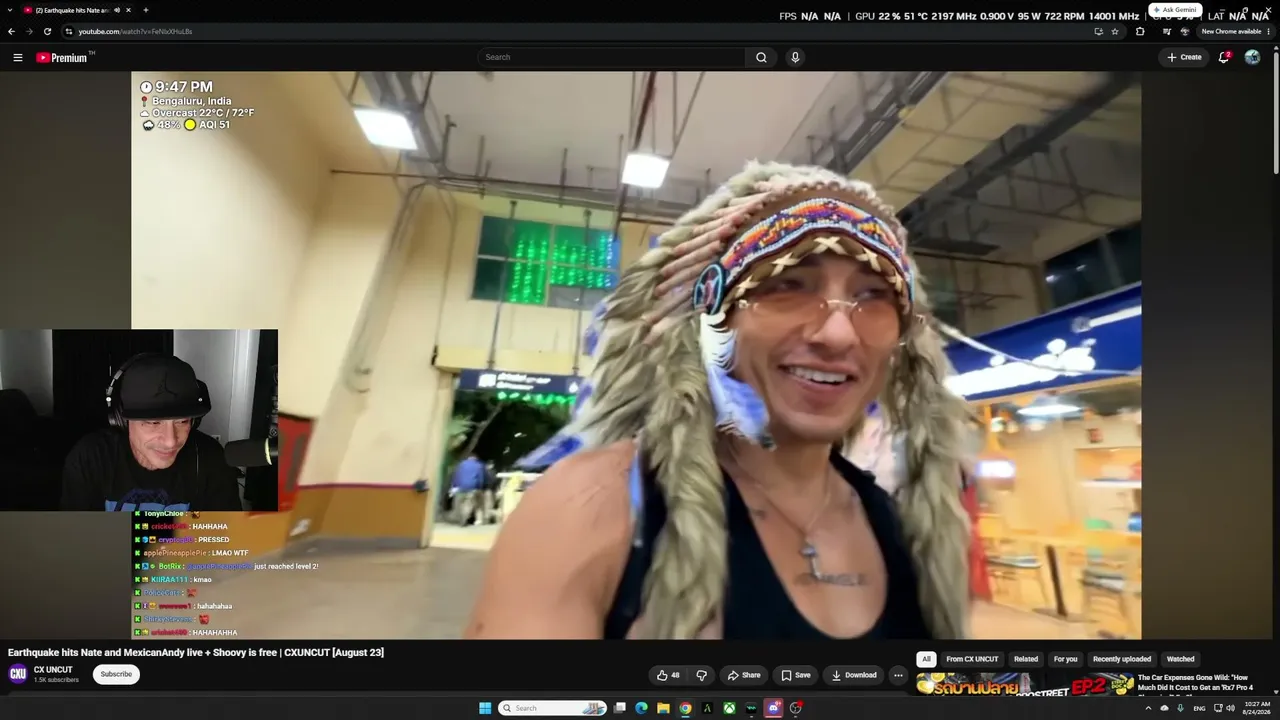1280x720 pixels.
Task: Open Task View on the taskbar
Action: 619,708
